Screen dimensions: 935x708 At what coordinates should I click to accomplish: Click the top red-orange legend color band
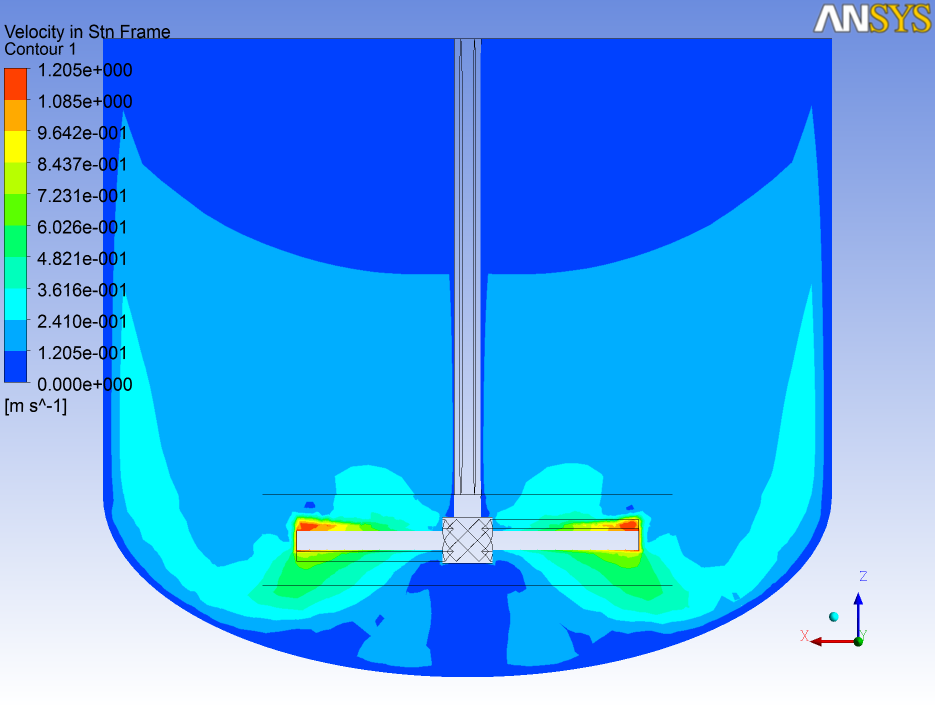point(15,84)
